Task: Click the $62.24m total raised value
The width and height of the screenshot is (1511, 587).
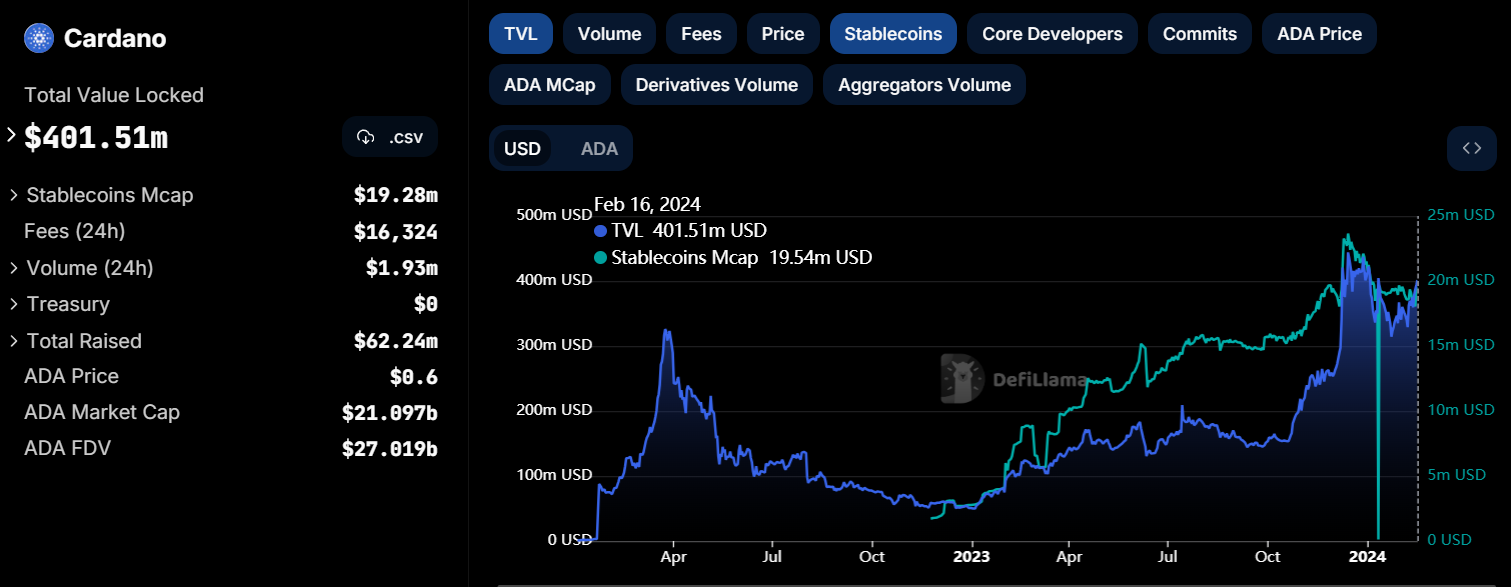Action: tap(395, 341)
